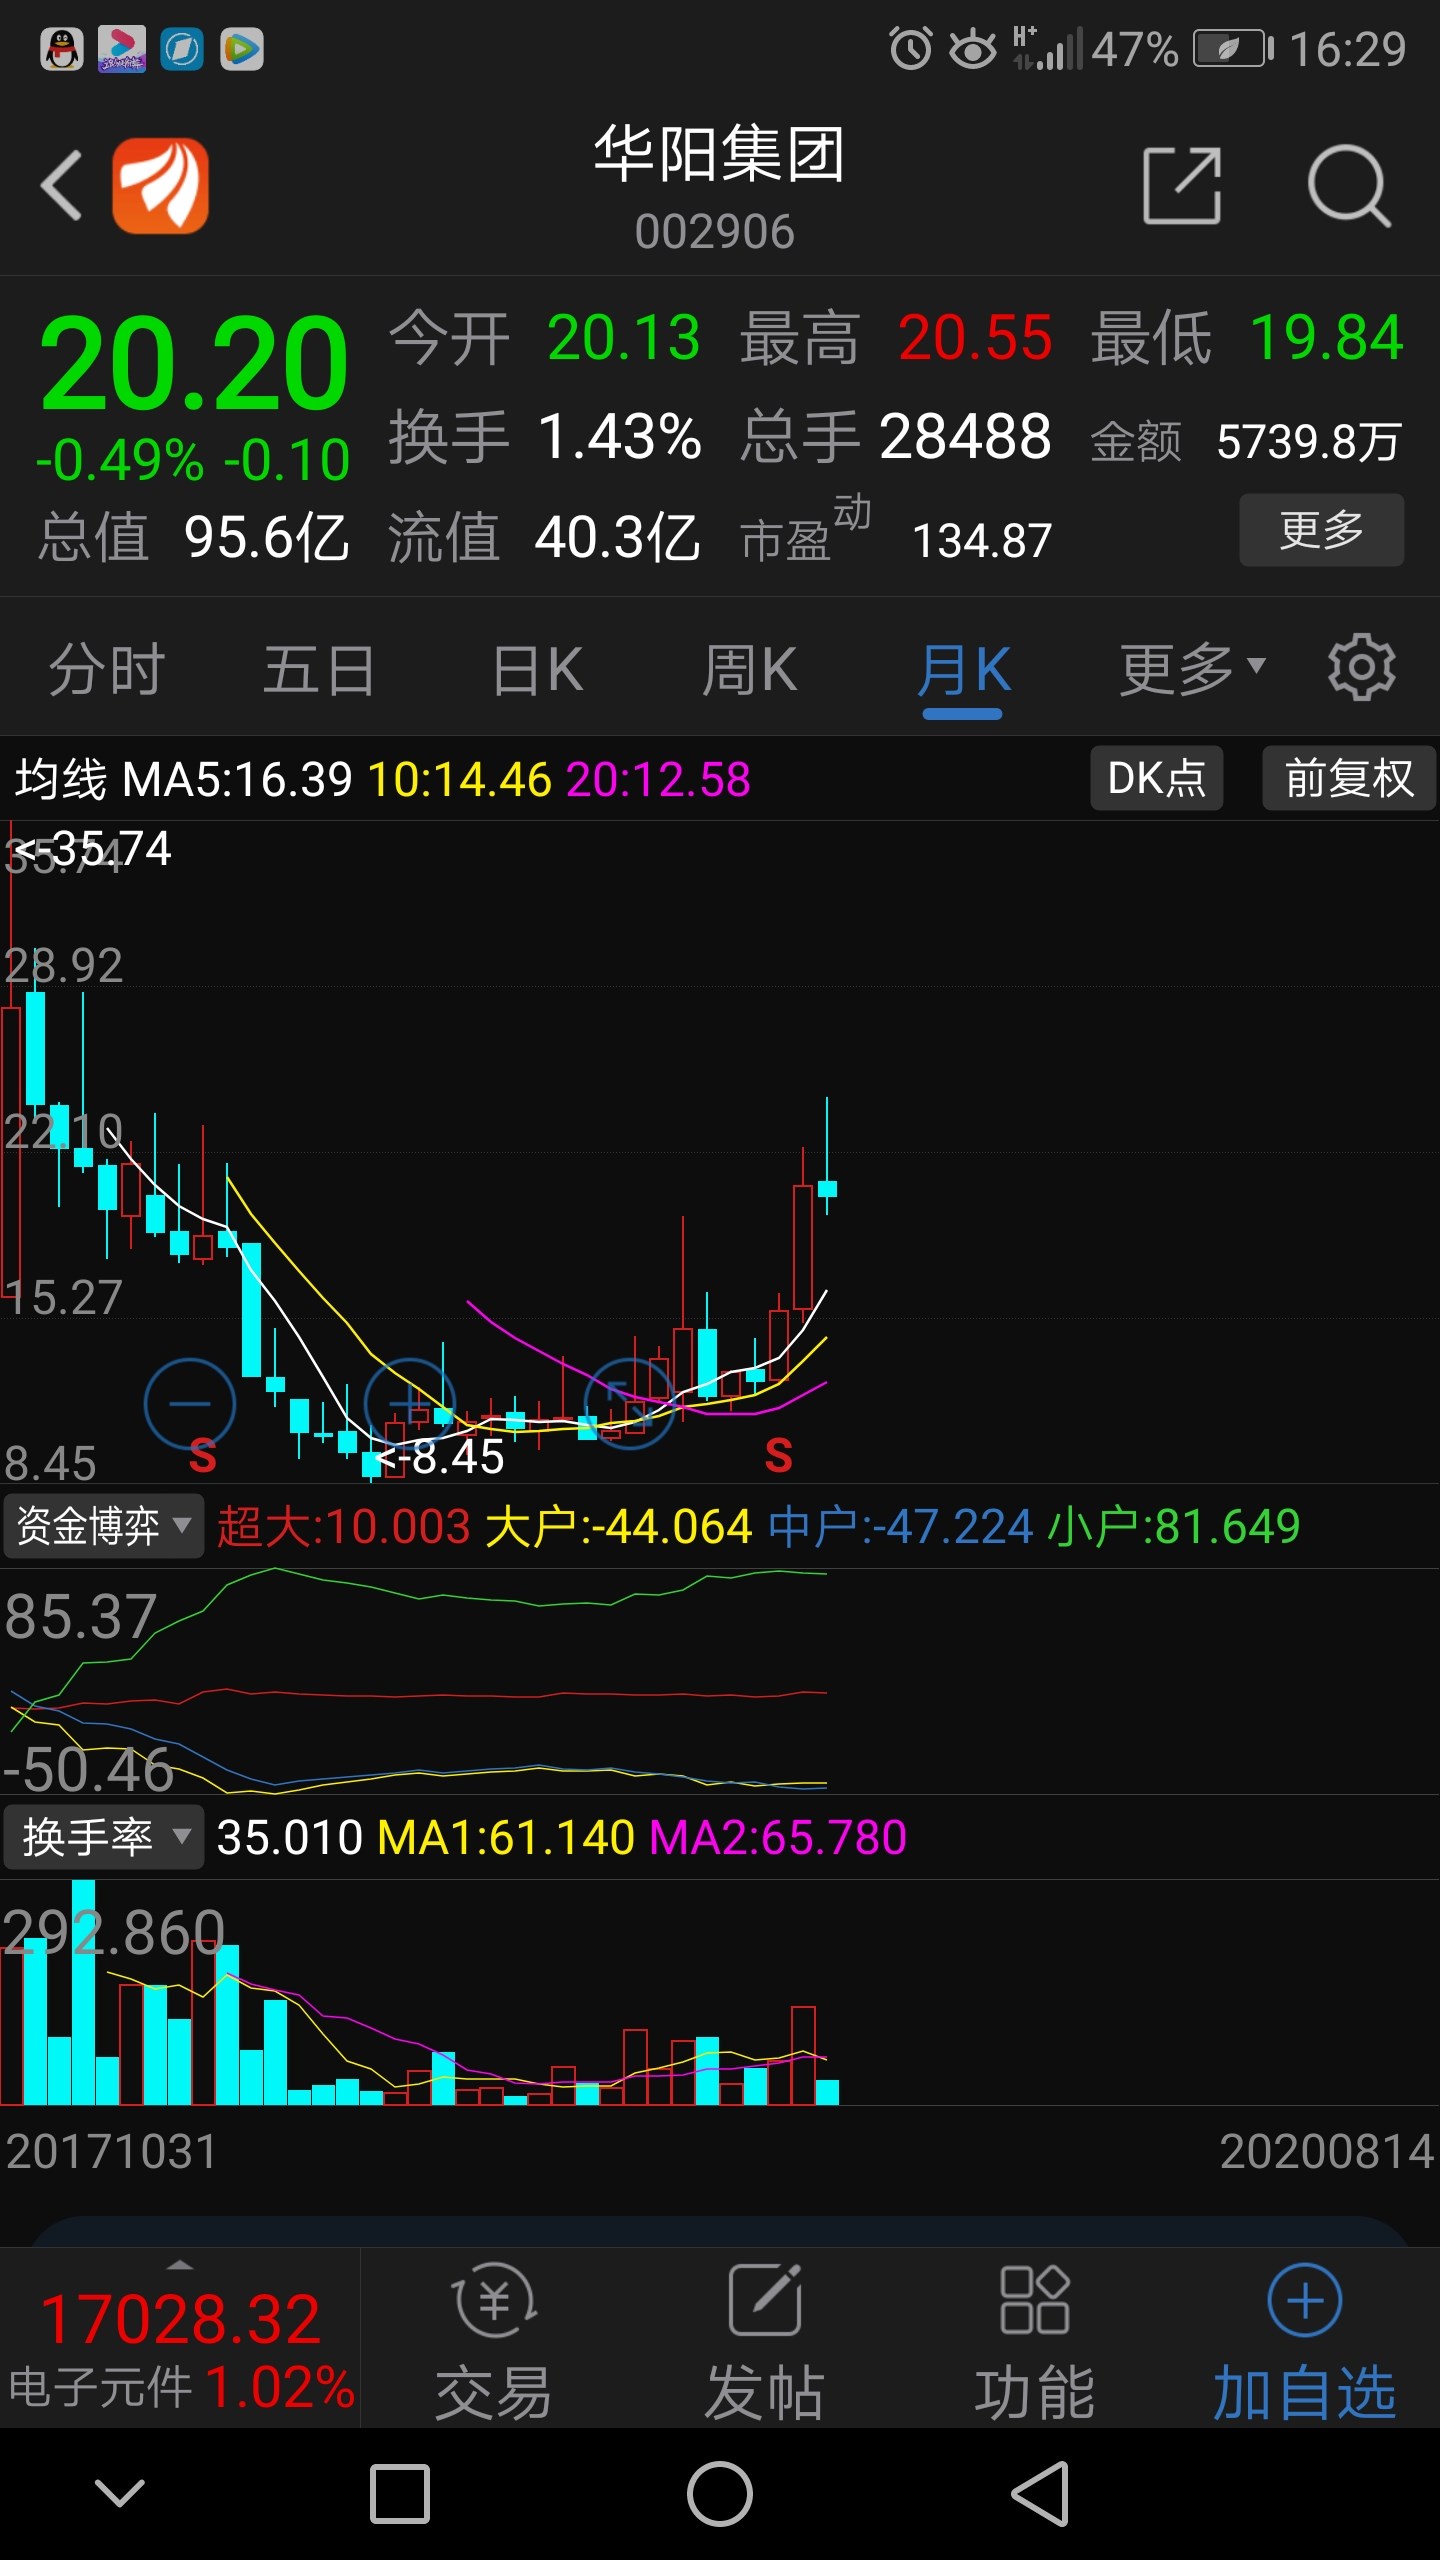The width and height of the screenshot is (1440, 2560).
Task: Tap the stock code 002906
Action: (715, 232)
